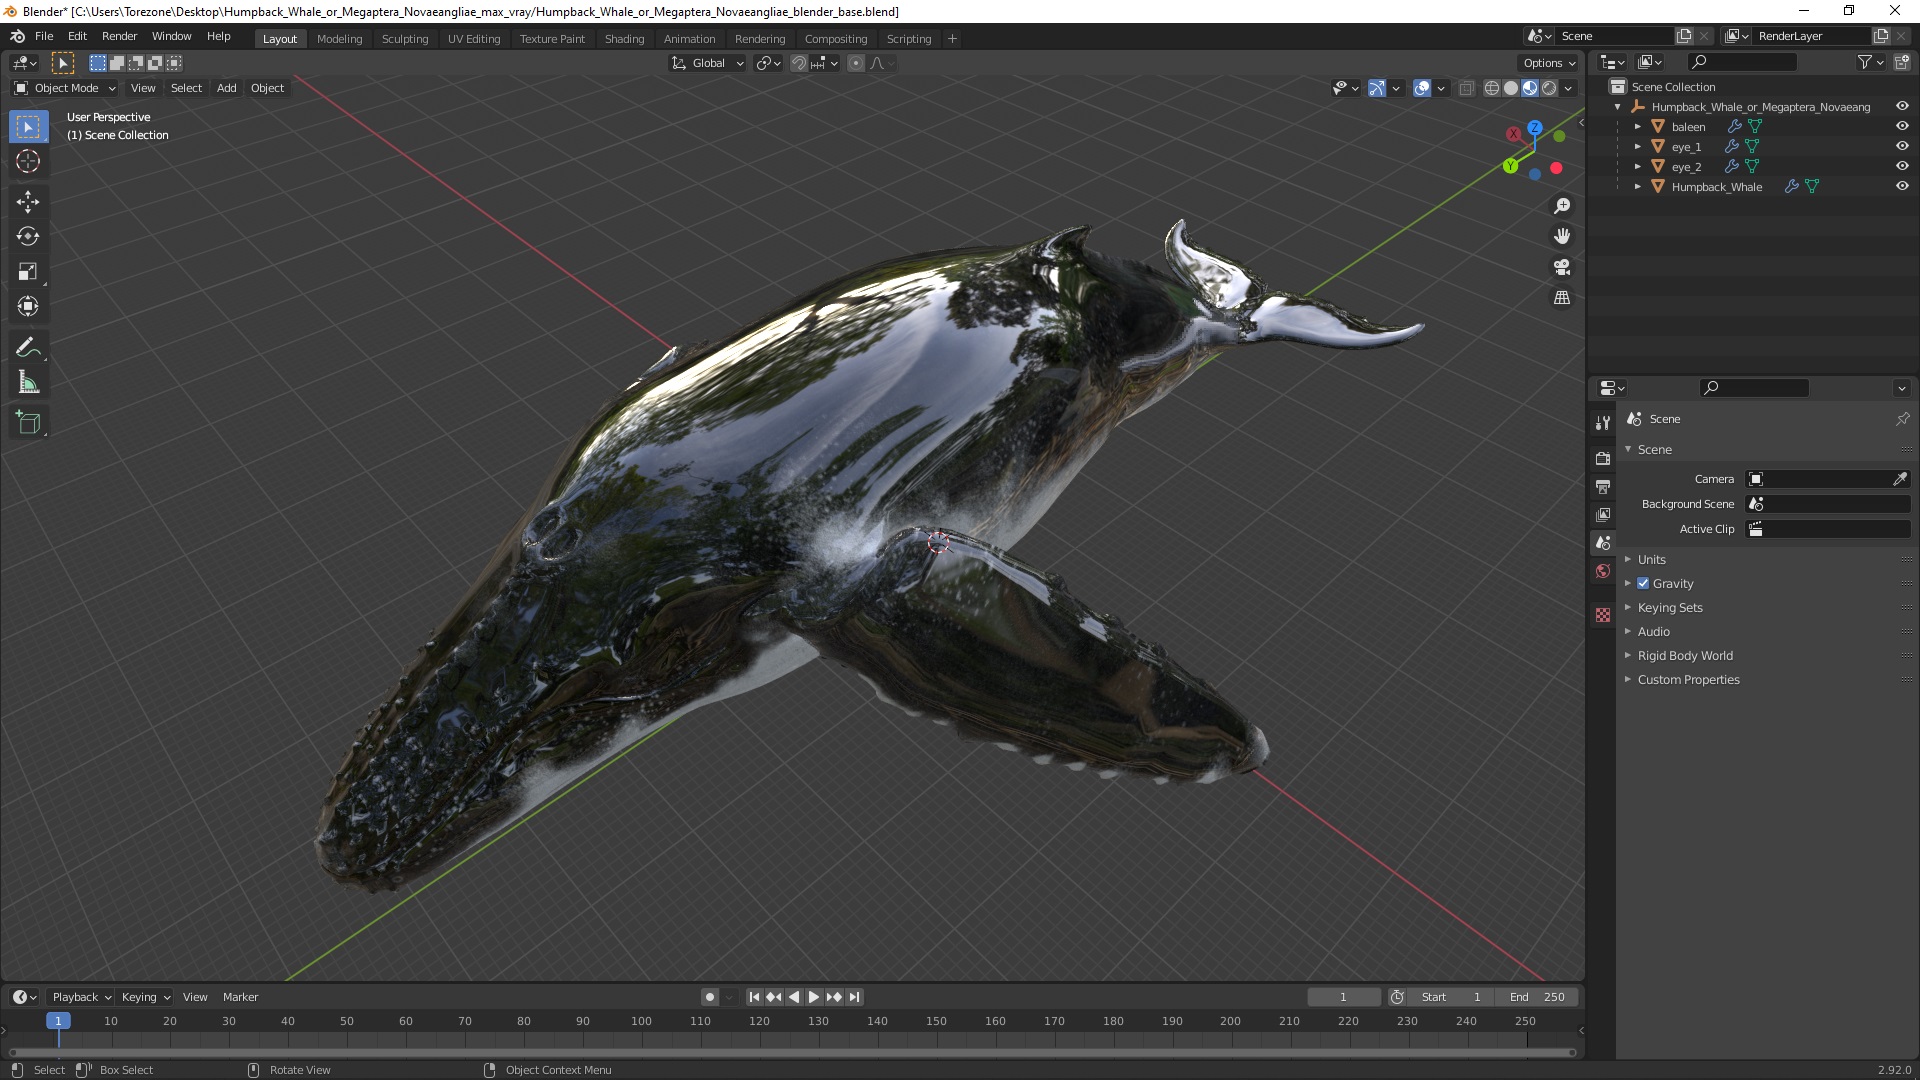
Task: Toggle X-ray display mode
Action: [x=1466, y=88]
